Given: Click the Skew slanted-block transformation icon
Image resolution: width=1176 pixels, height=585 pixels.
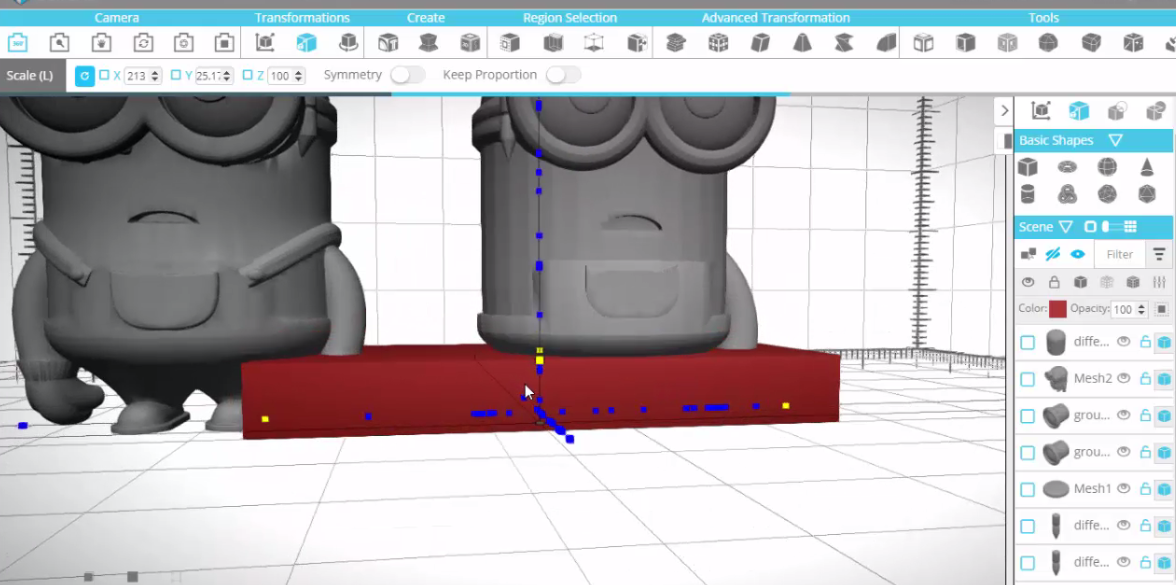Looking at the screenshot, I should click(760, 43).
